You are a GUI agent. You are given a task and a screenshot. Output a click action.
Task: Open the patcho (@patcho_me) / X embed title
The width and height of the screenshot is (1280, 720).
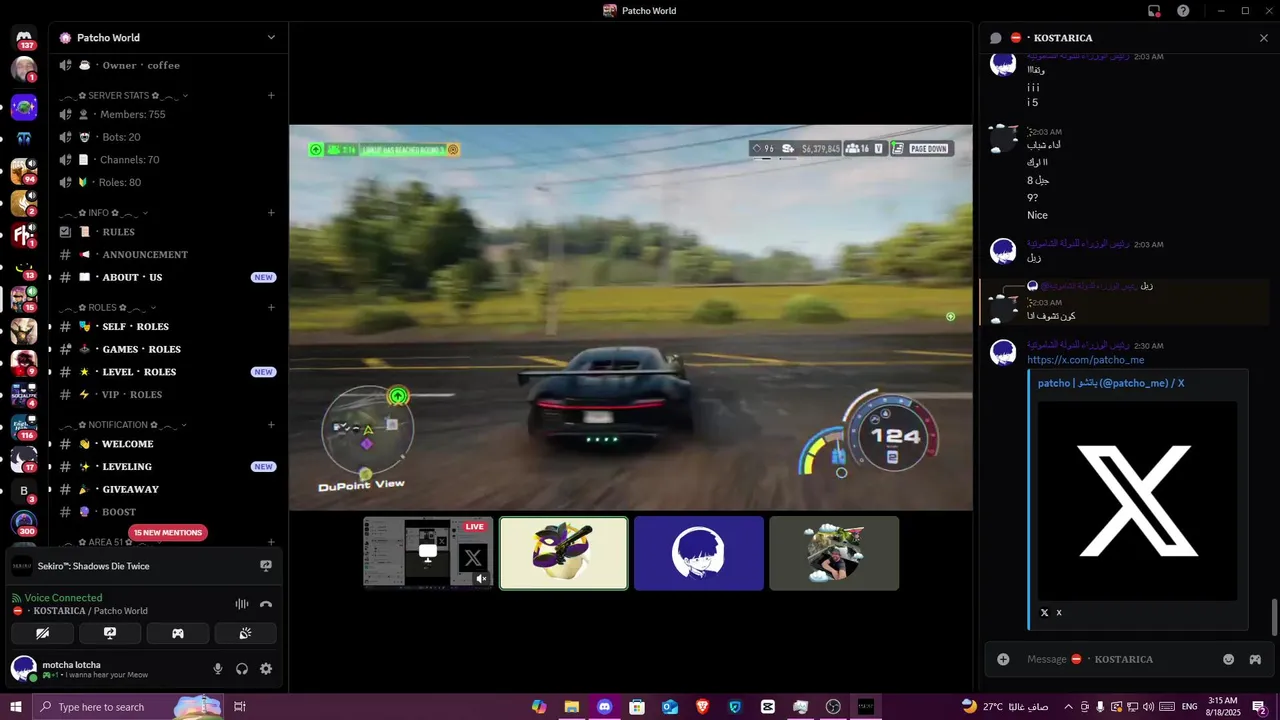(x=1111, y=383)
